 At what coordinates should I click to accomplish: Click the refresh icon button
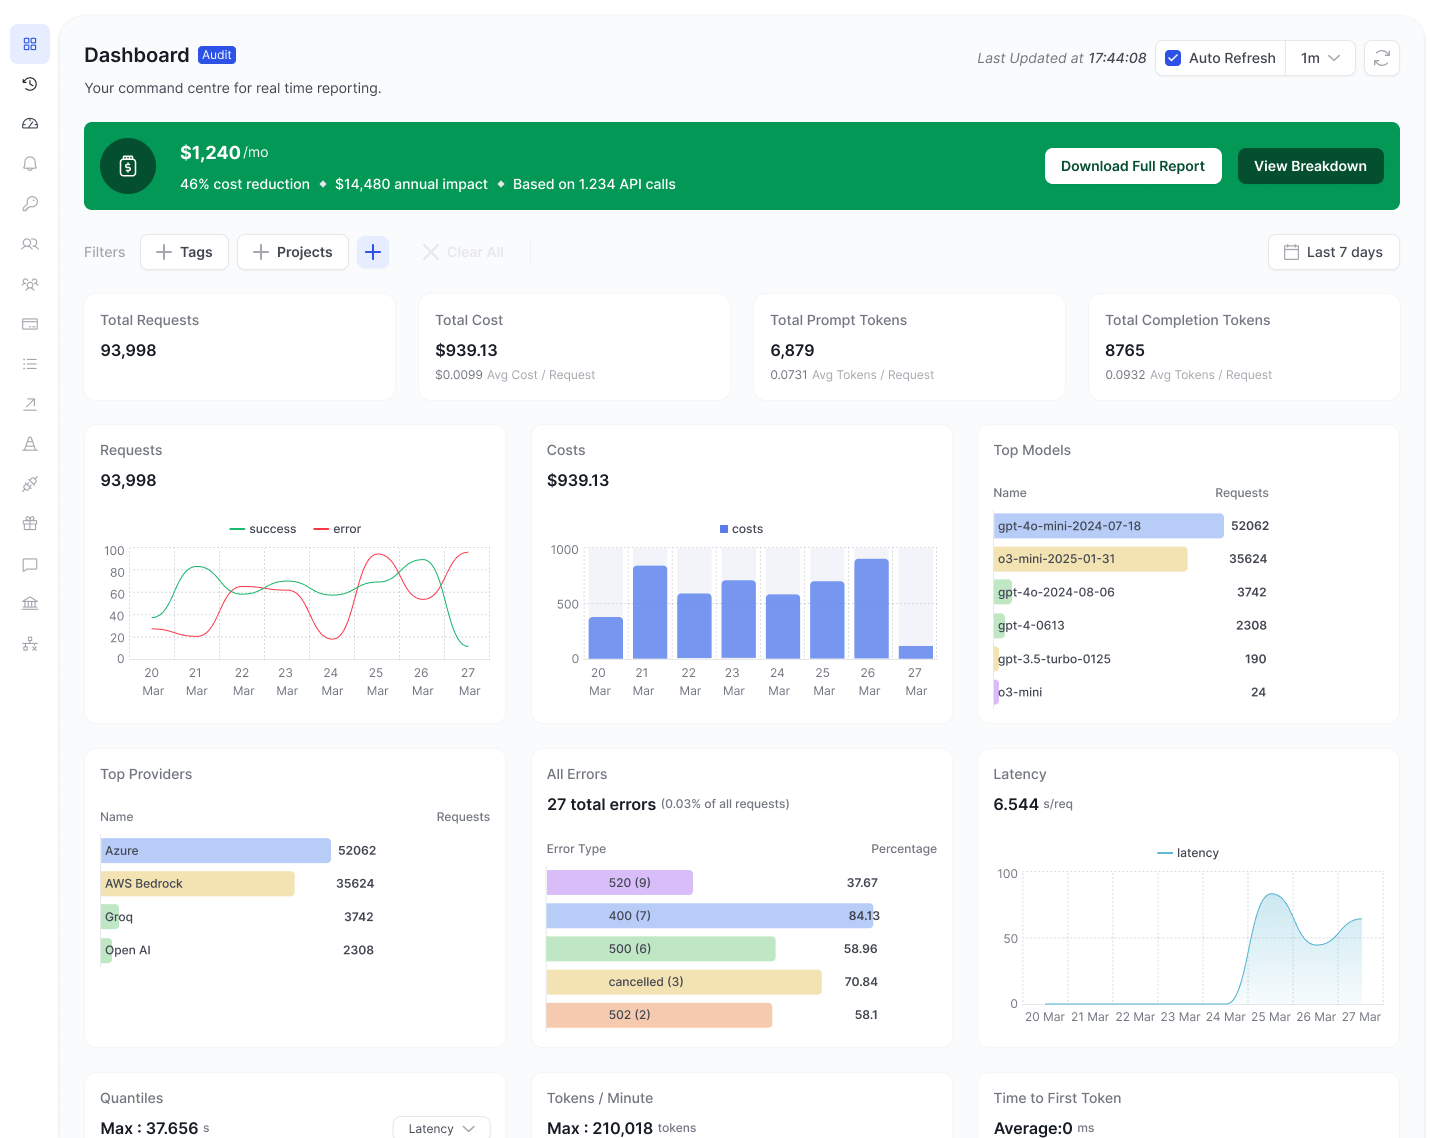click(x=1381, y=58)
